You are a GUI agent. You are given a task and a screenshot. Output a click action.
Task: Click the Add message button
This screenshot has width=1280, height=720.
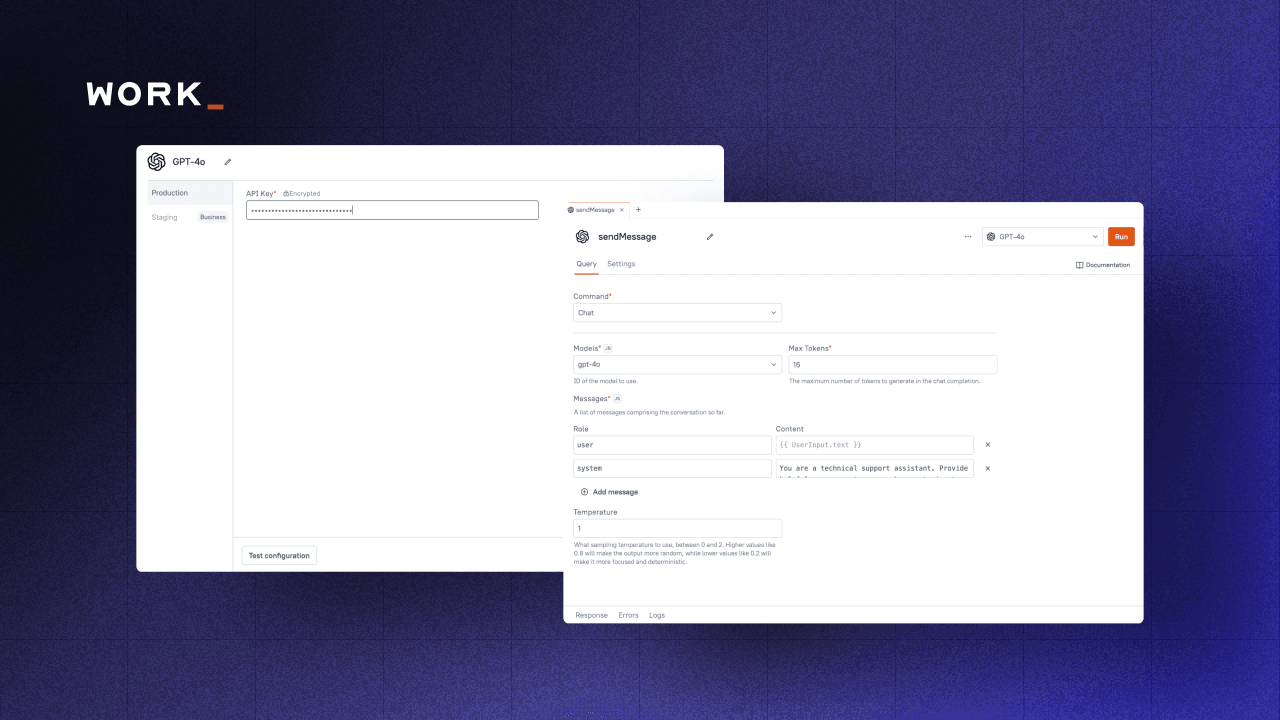click(x=609, y=492)
